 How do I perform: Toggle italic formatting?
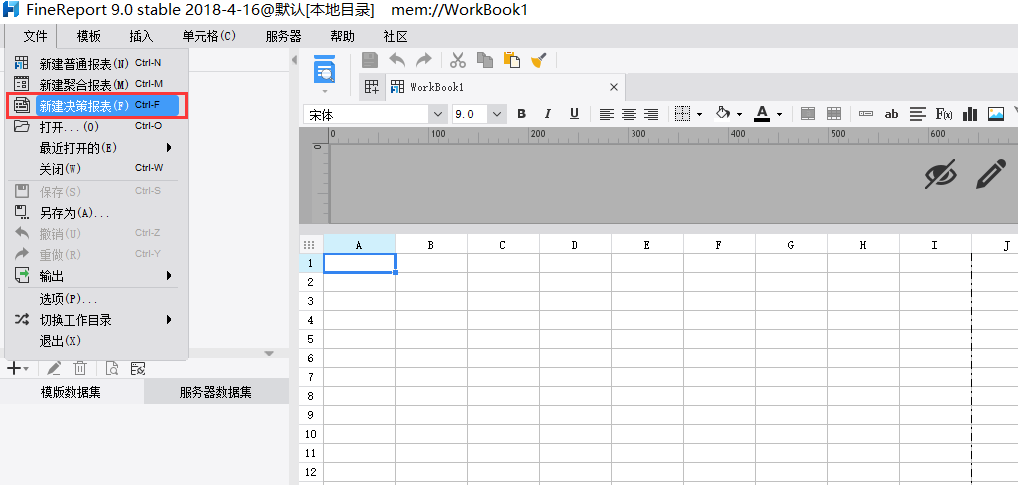pyautogui.click(x=547, y=114)
